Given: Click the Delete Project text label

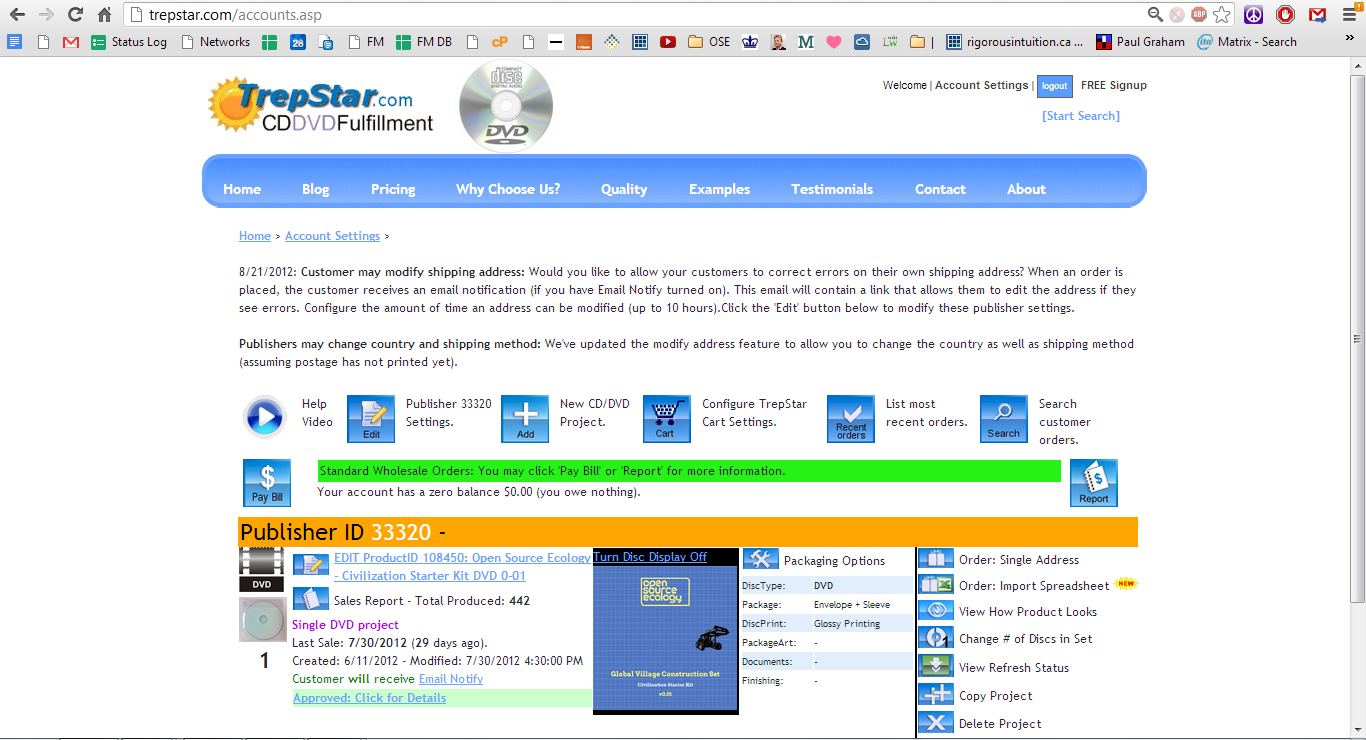Looking at the screenshot, I should [1000, 723].
